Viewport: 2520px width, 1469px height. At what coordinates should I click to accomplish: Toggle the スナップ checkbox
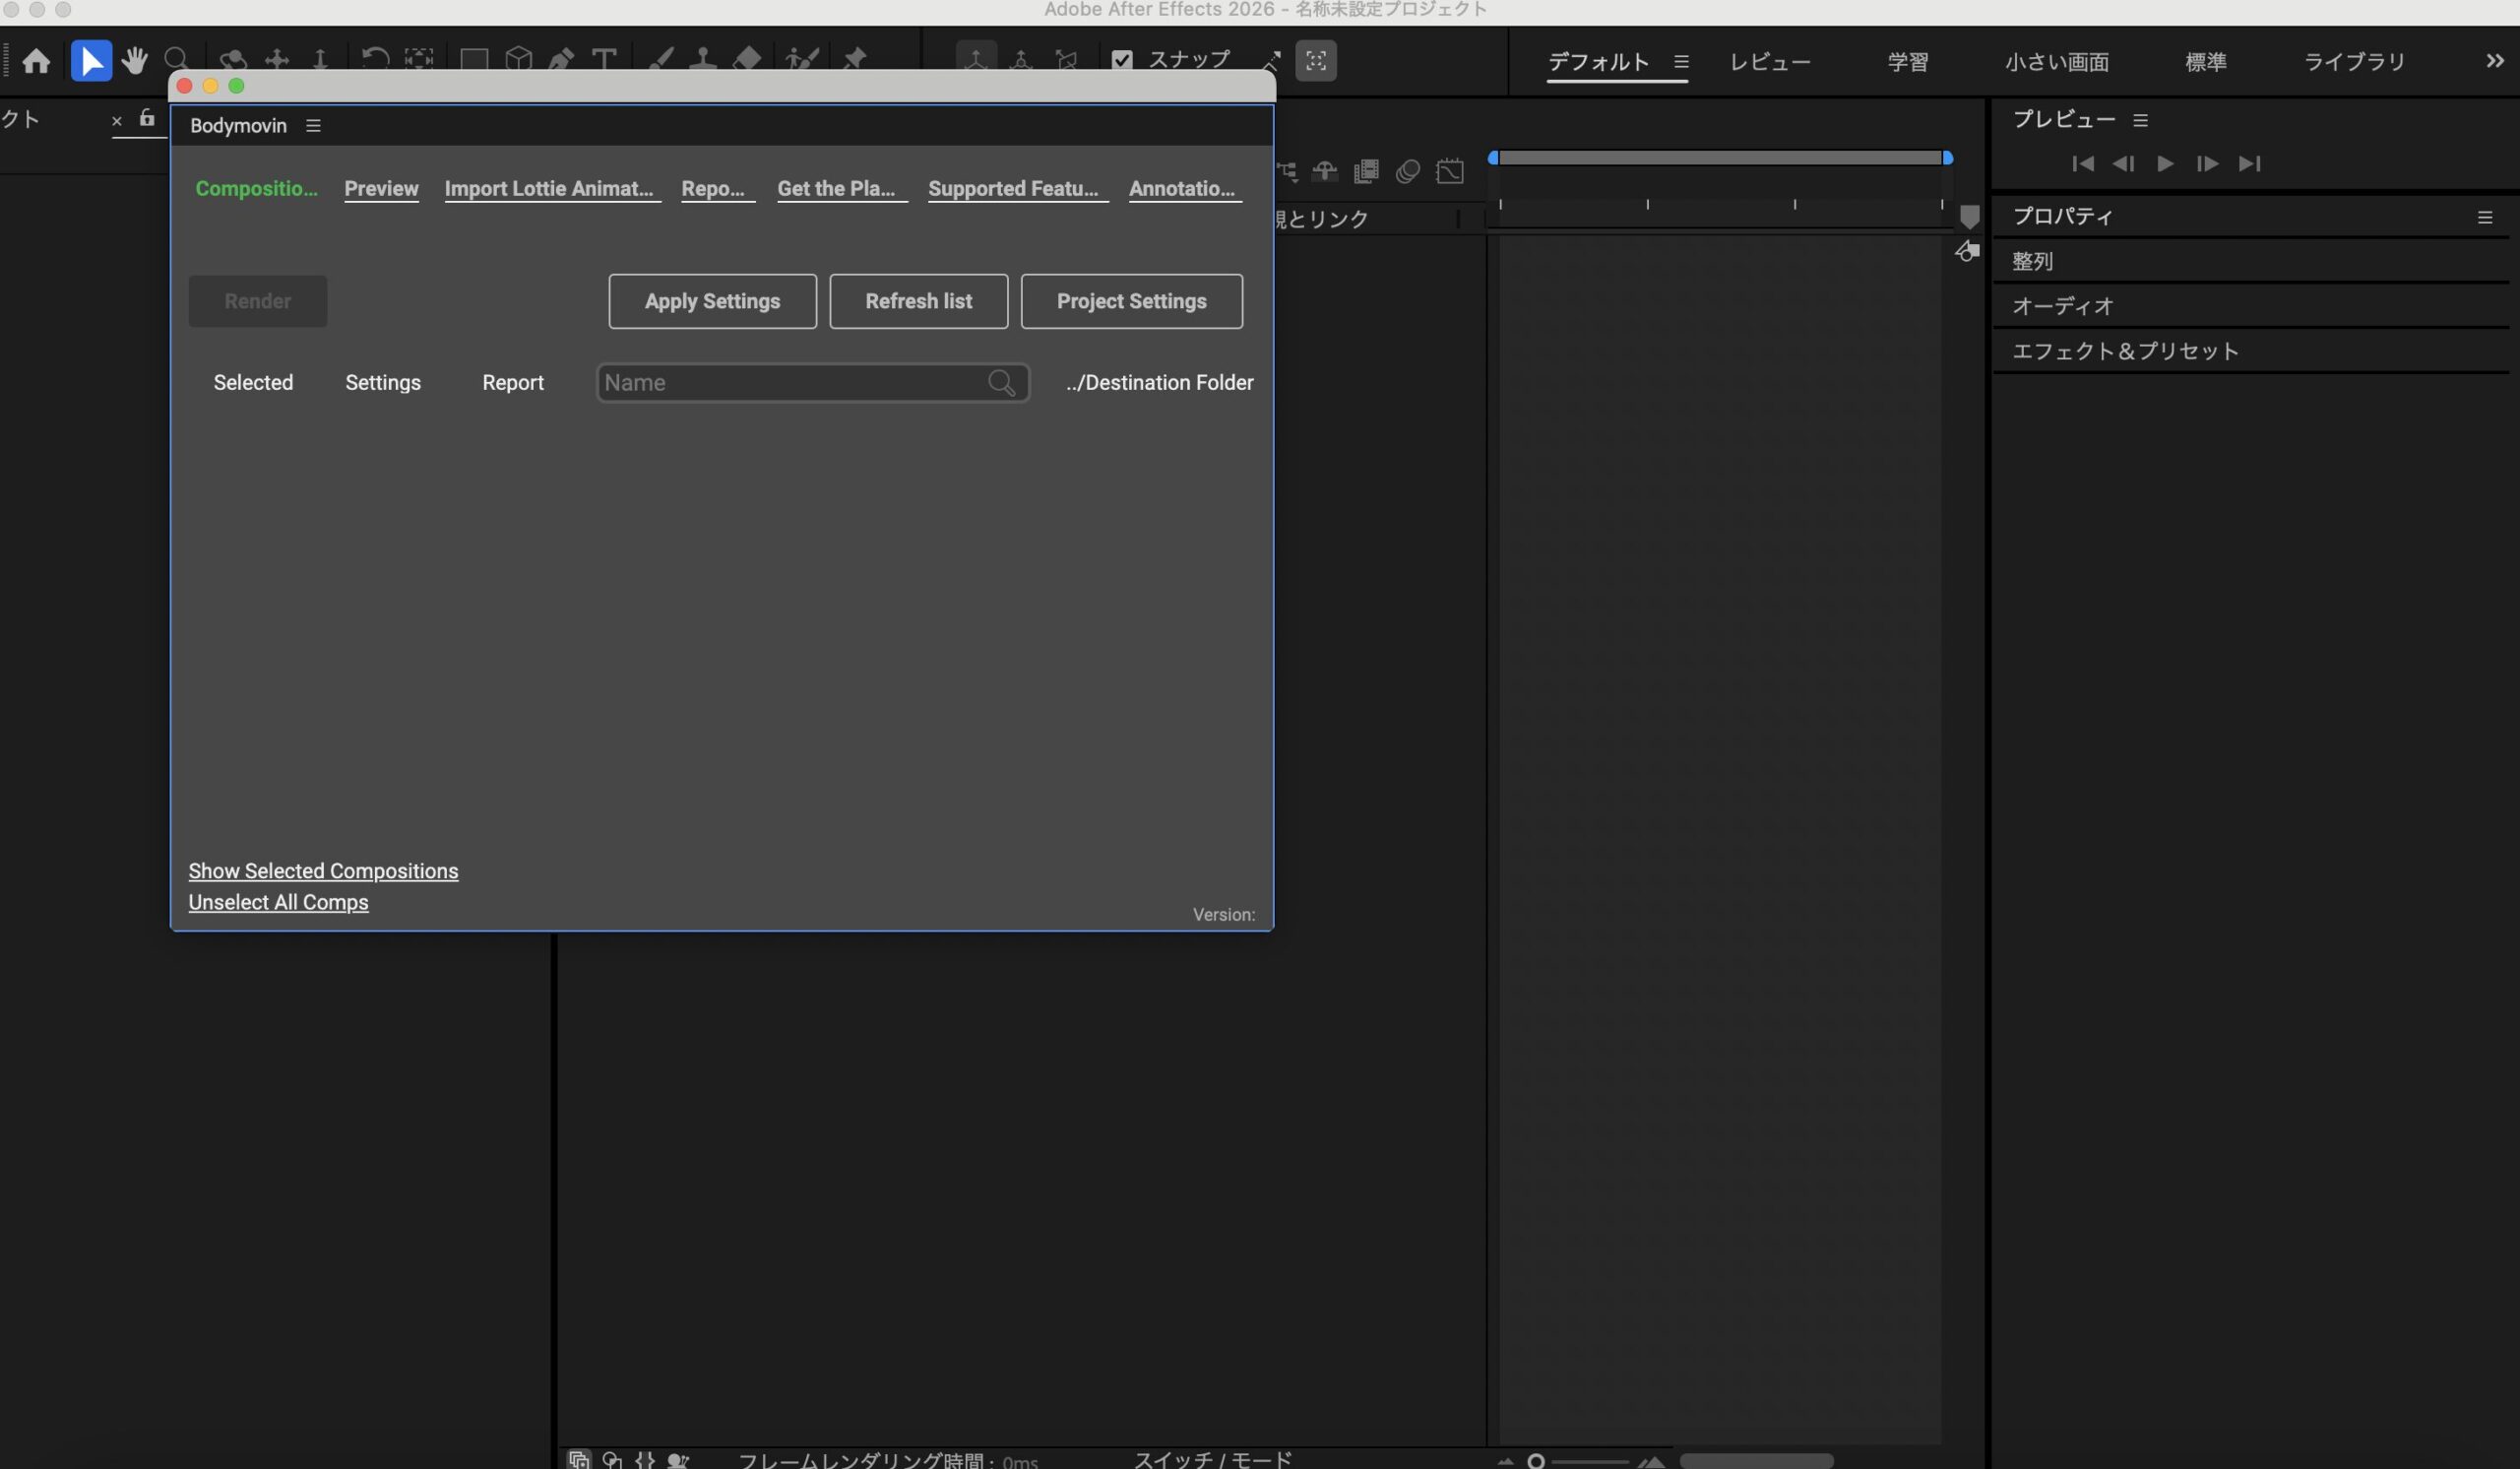pos(1122,60)
